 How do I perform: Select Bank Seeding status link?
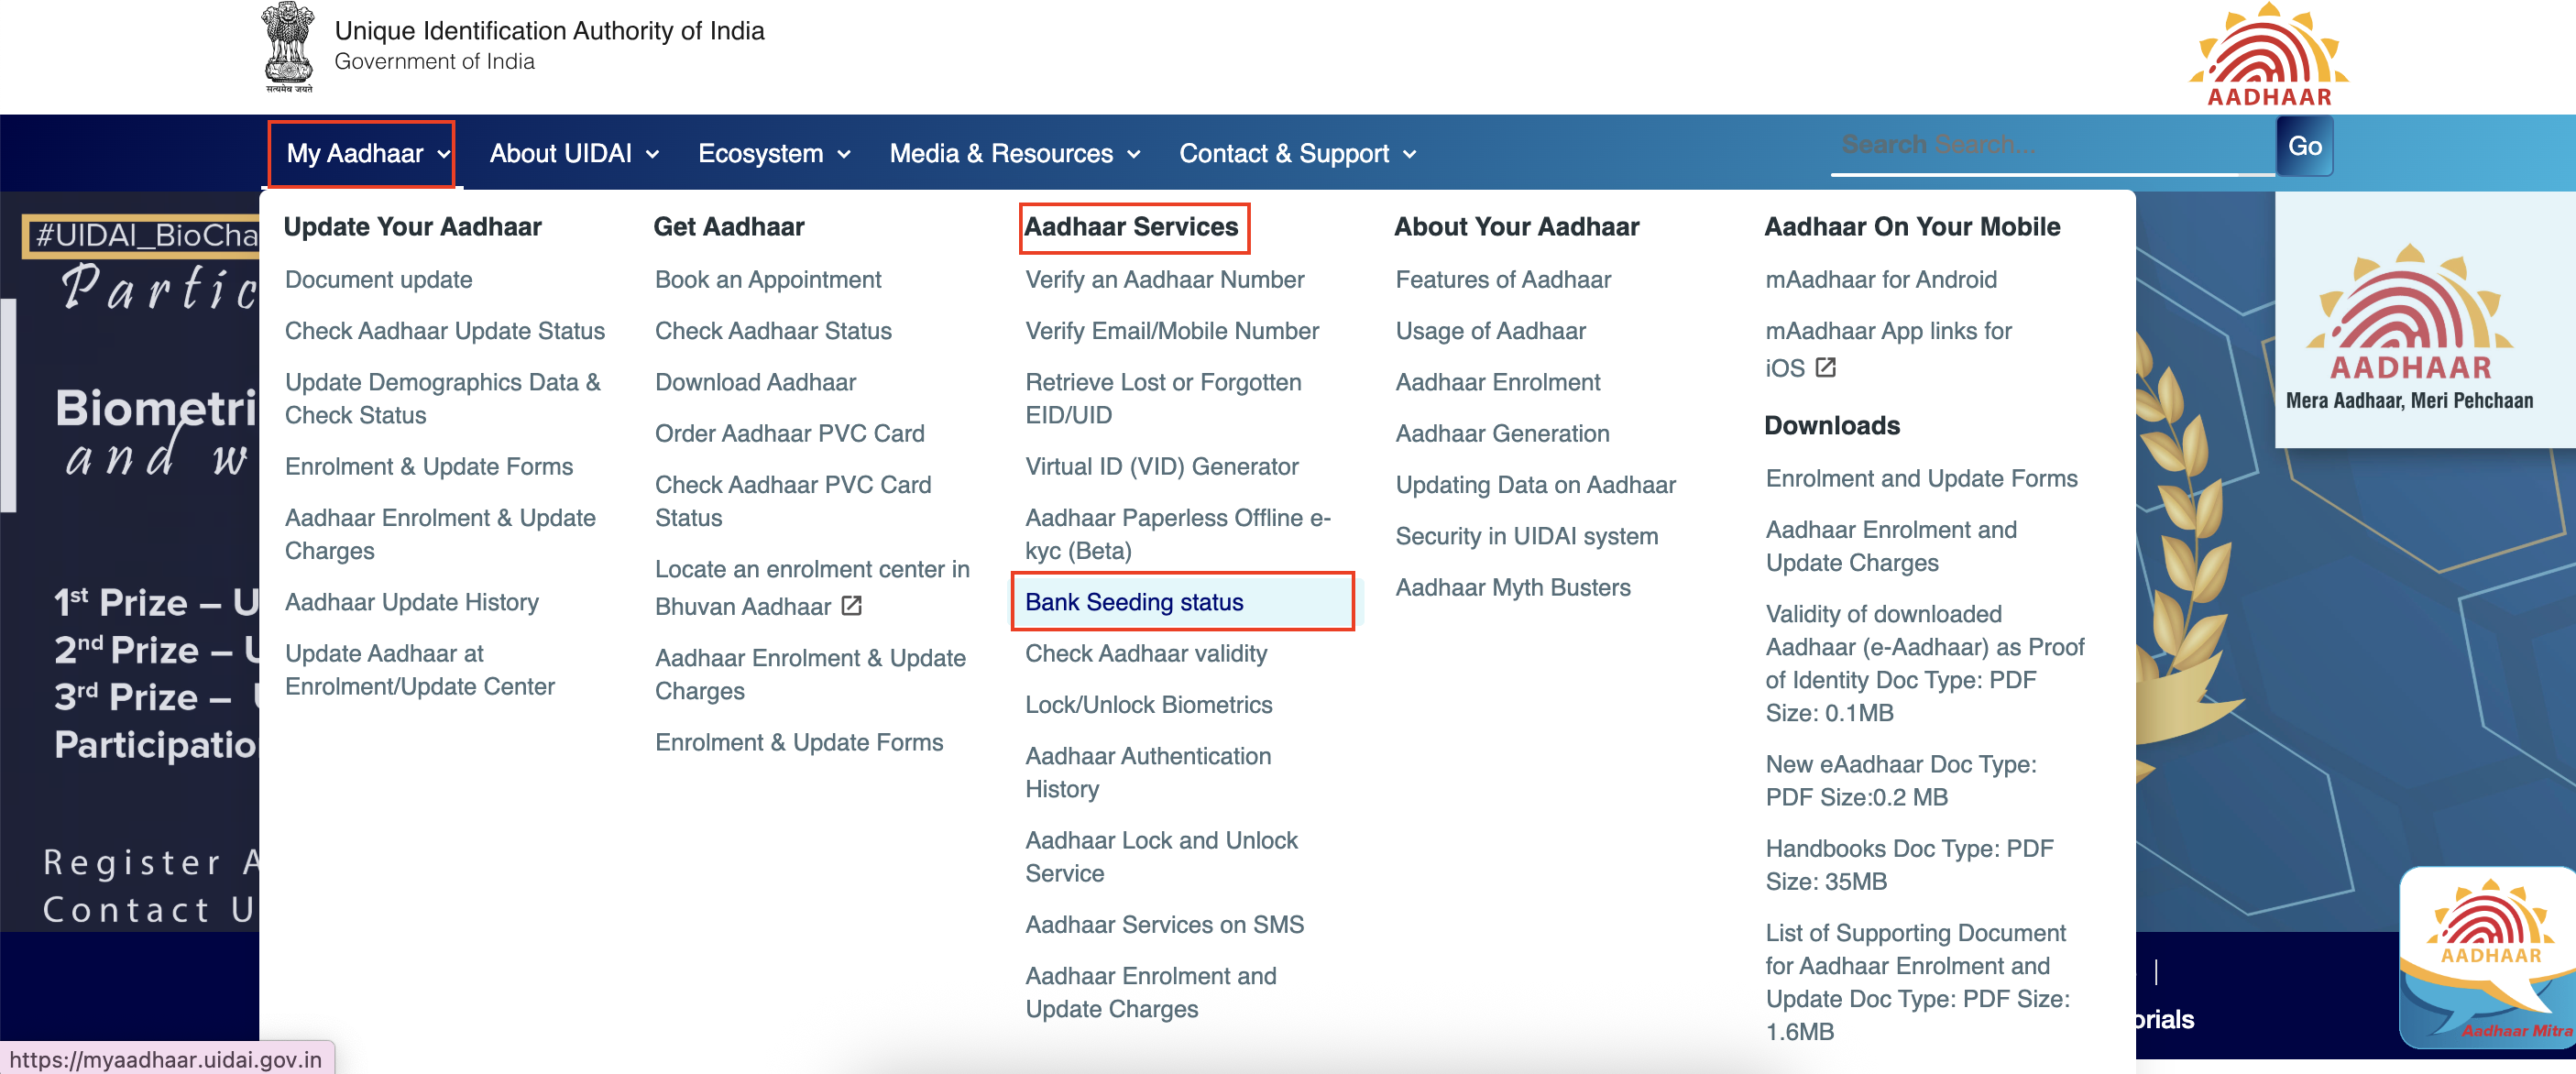coord(1134,602)
